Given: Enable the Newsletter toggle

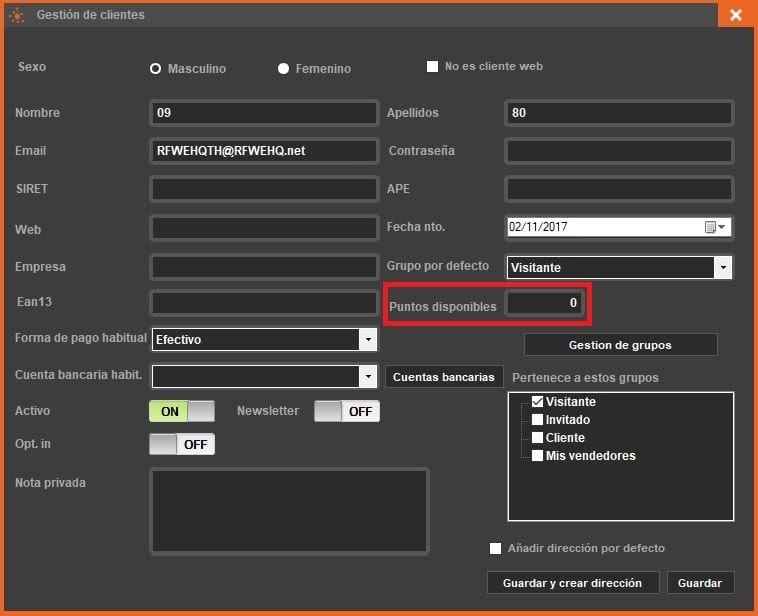Looking at the screenshot, I should click(x=346, y=411).
